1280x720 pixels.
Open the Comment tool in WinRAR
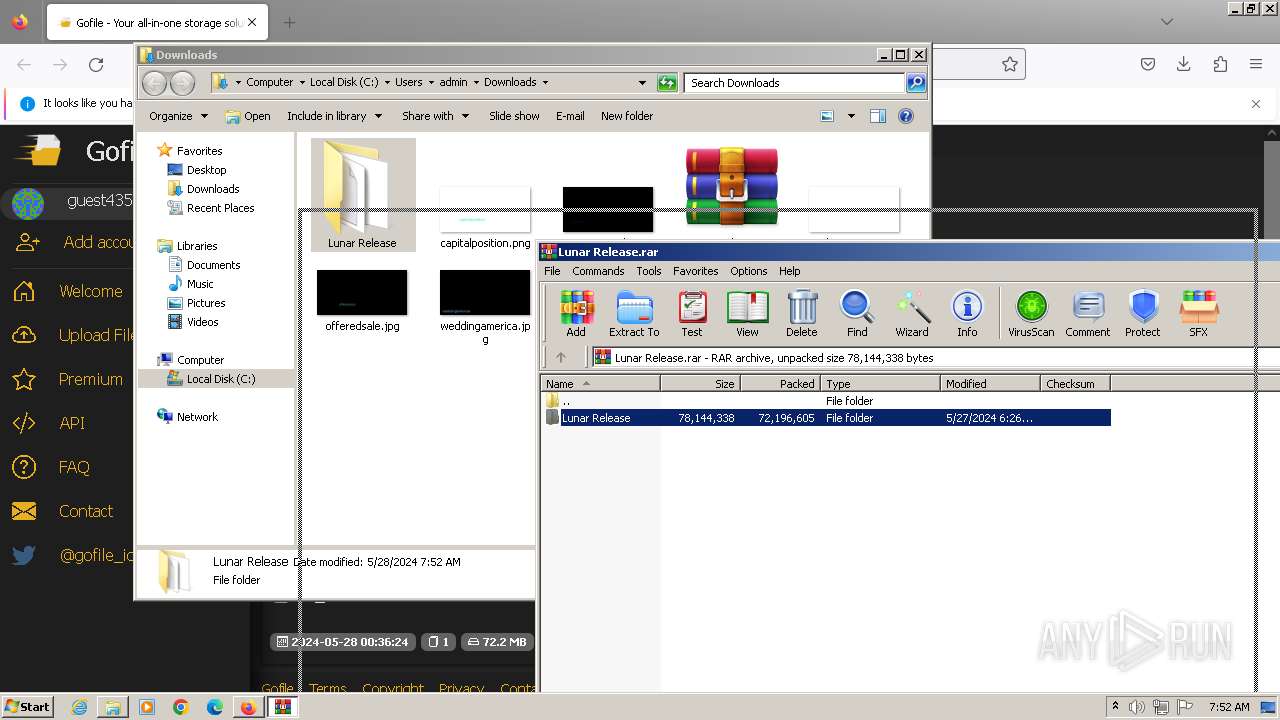pos(1087,313)
